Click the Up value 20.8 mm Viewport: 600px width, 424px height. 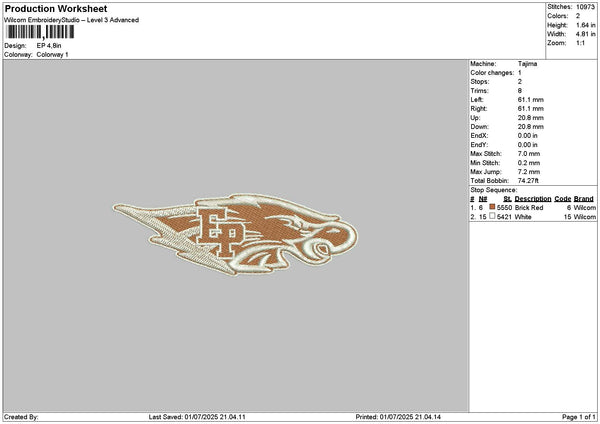530,118
